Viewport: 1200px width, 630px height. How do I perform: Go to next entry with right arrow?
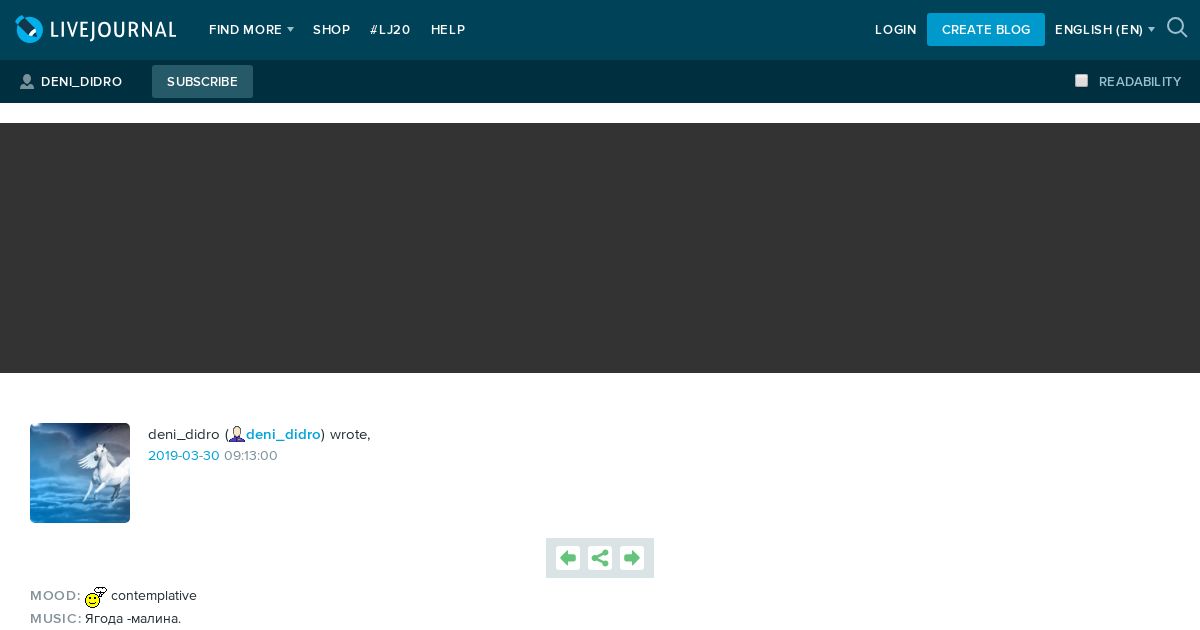[632, 558]
